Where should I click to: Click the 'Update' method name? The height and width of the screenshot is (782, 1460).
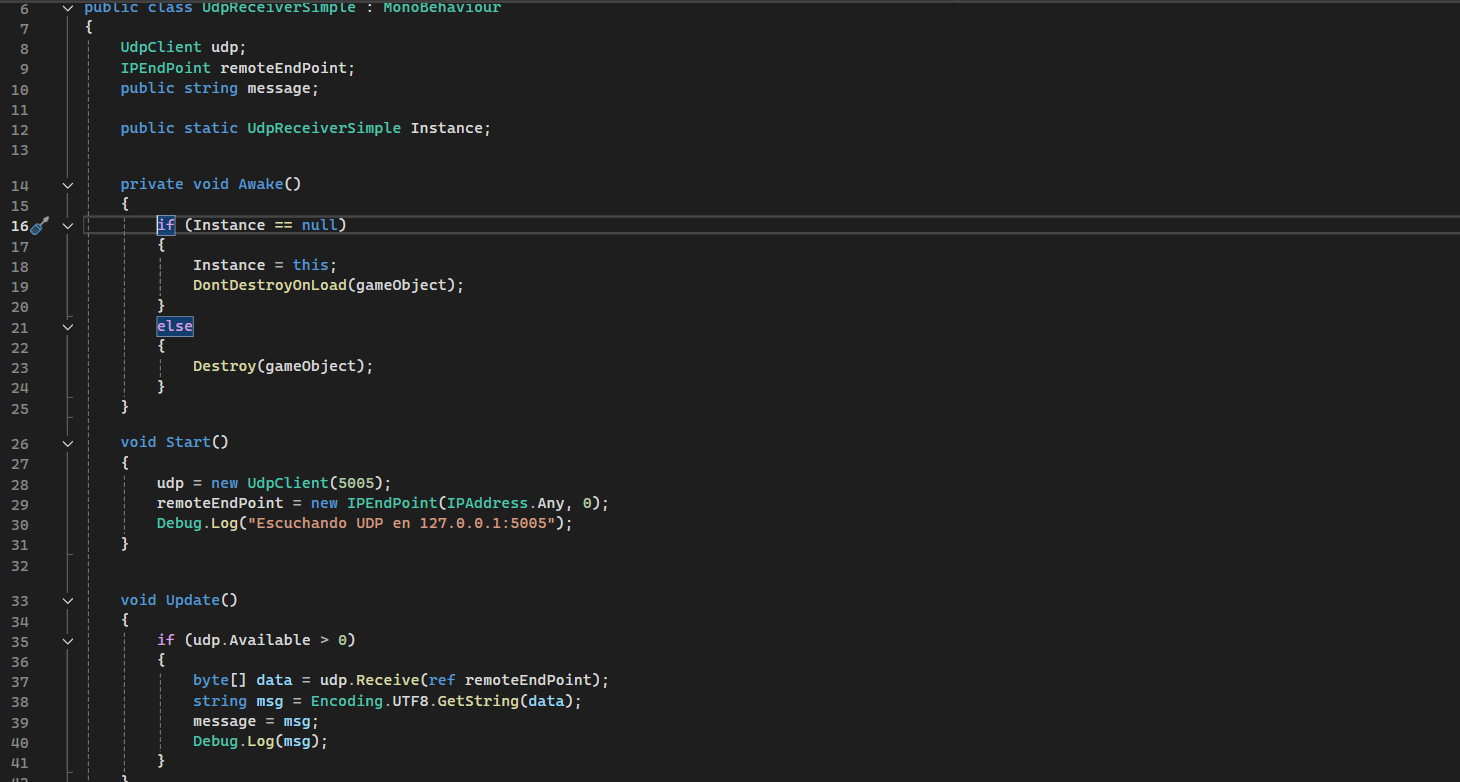pyautogui.click(x=192, y=600)
